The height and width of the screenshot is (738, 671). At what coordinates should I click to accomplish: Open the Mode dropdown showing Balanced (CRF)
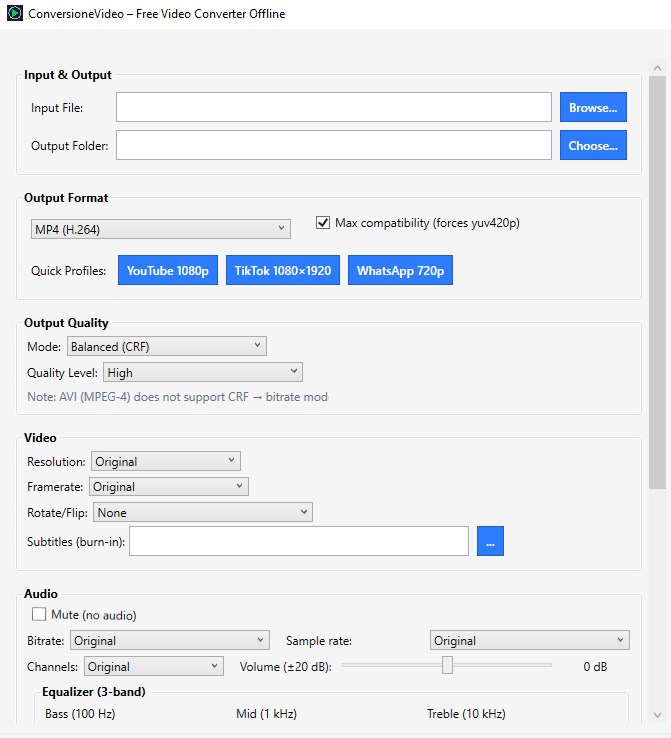click(167, 346)
